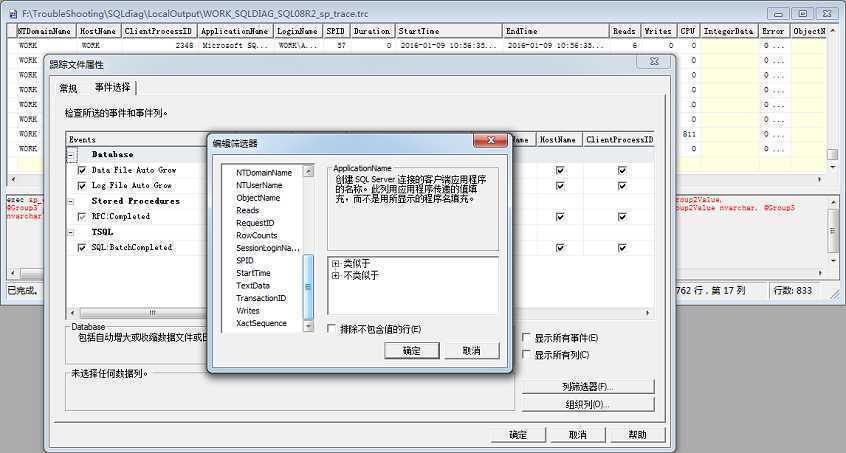Enable the show all columns checkbox
This screenshot has width=846, height=453.
[x=526, y=354]
